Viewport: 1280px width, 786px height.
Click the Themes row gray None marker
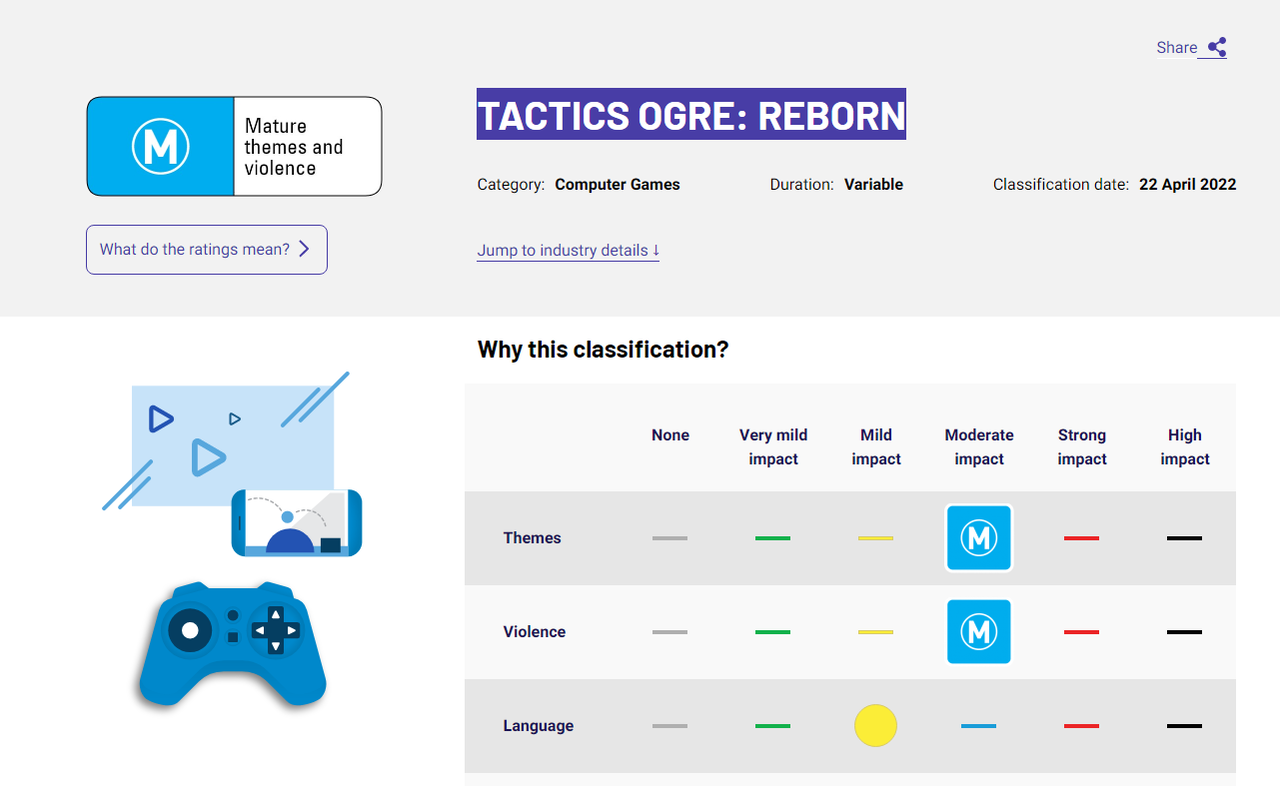coord(670,538)
